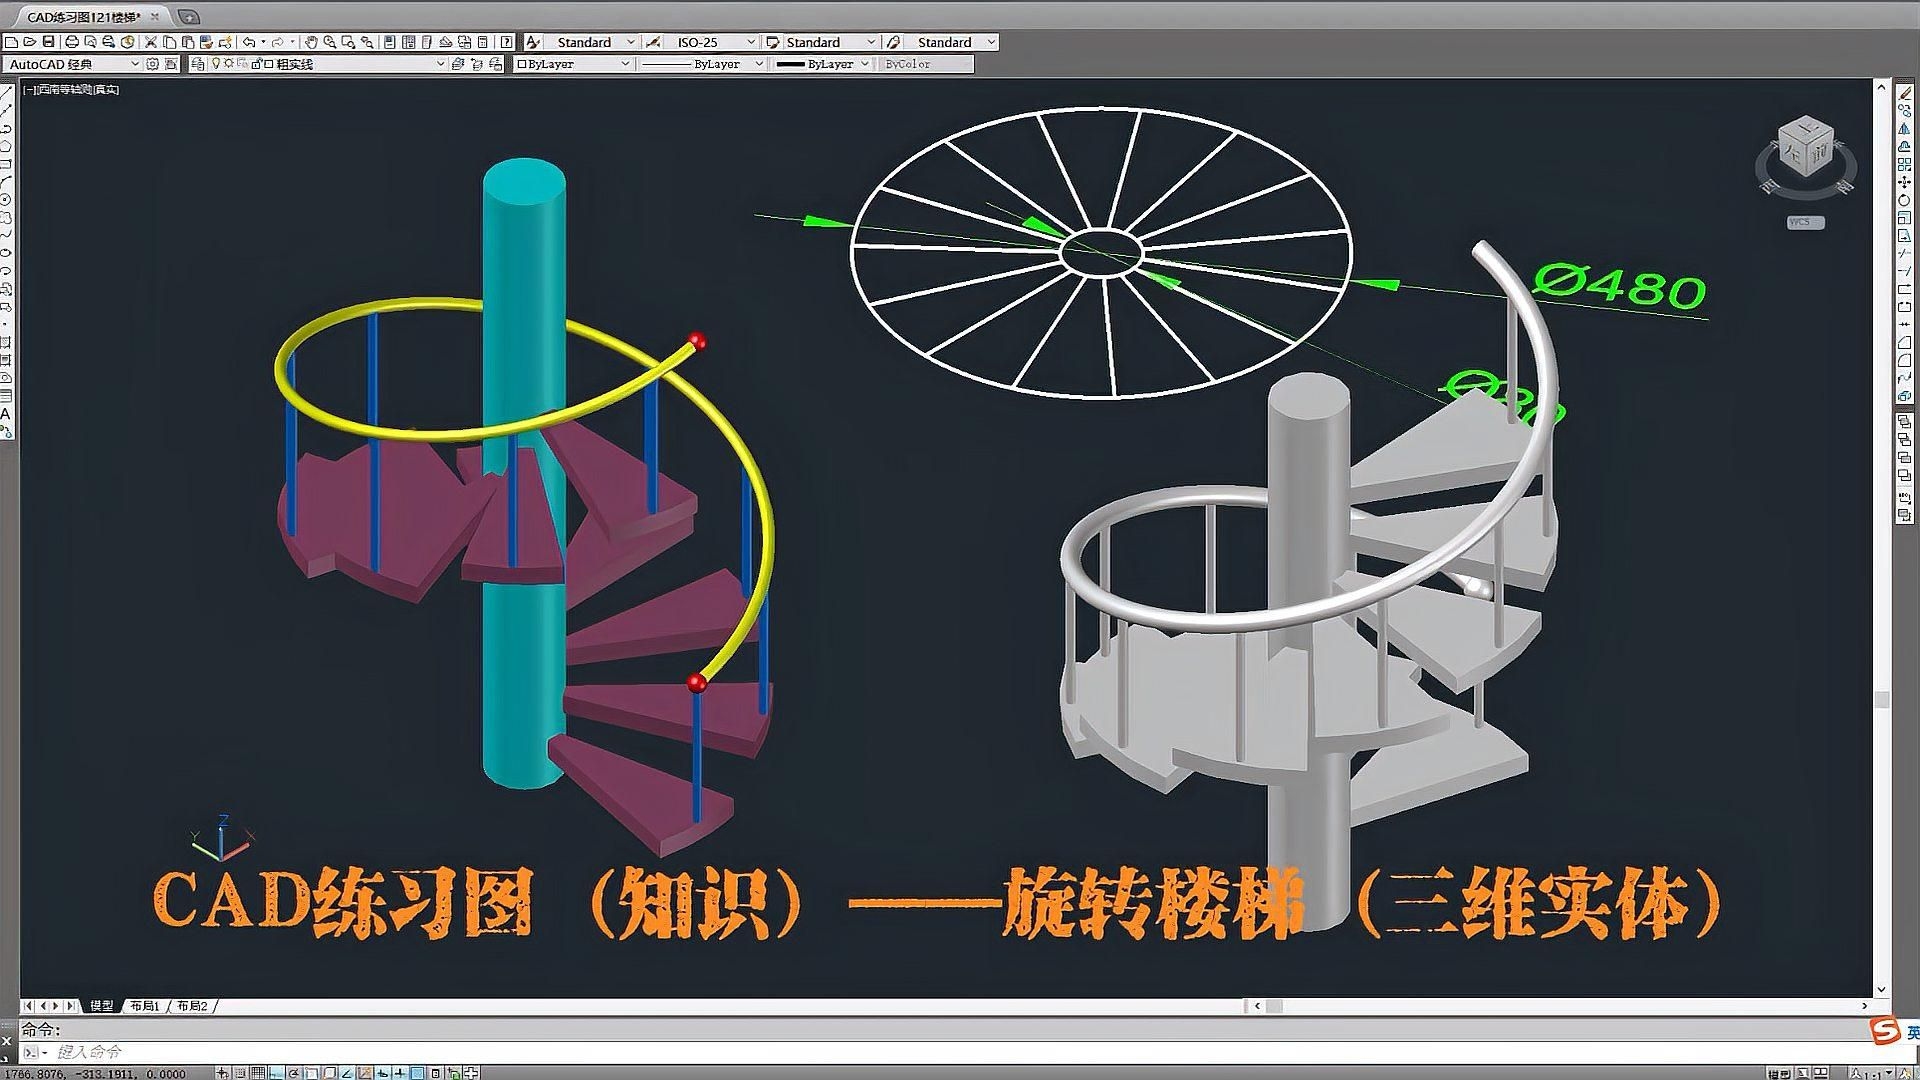This screenshot has height=1080, width=1920.
Task: Open the AutoCAD 经典 workspace dropdown
Action: (x=135, y=64)
